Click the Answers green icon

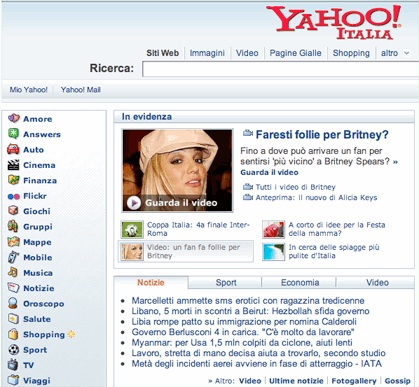click(x=13, y=134)
